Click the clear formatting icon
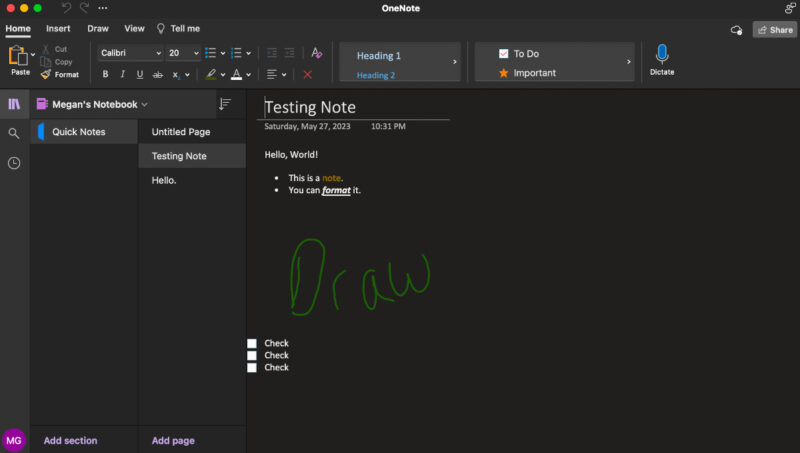 click(x=316, y=53)
